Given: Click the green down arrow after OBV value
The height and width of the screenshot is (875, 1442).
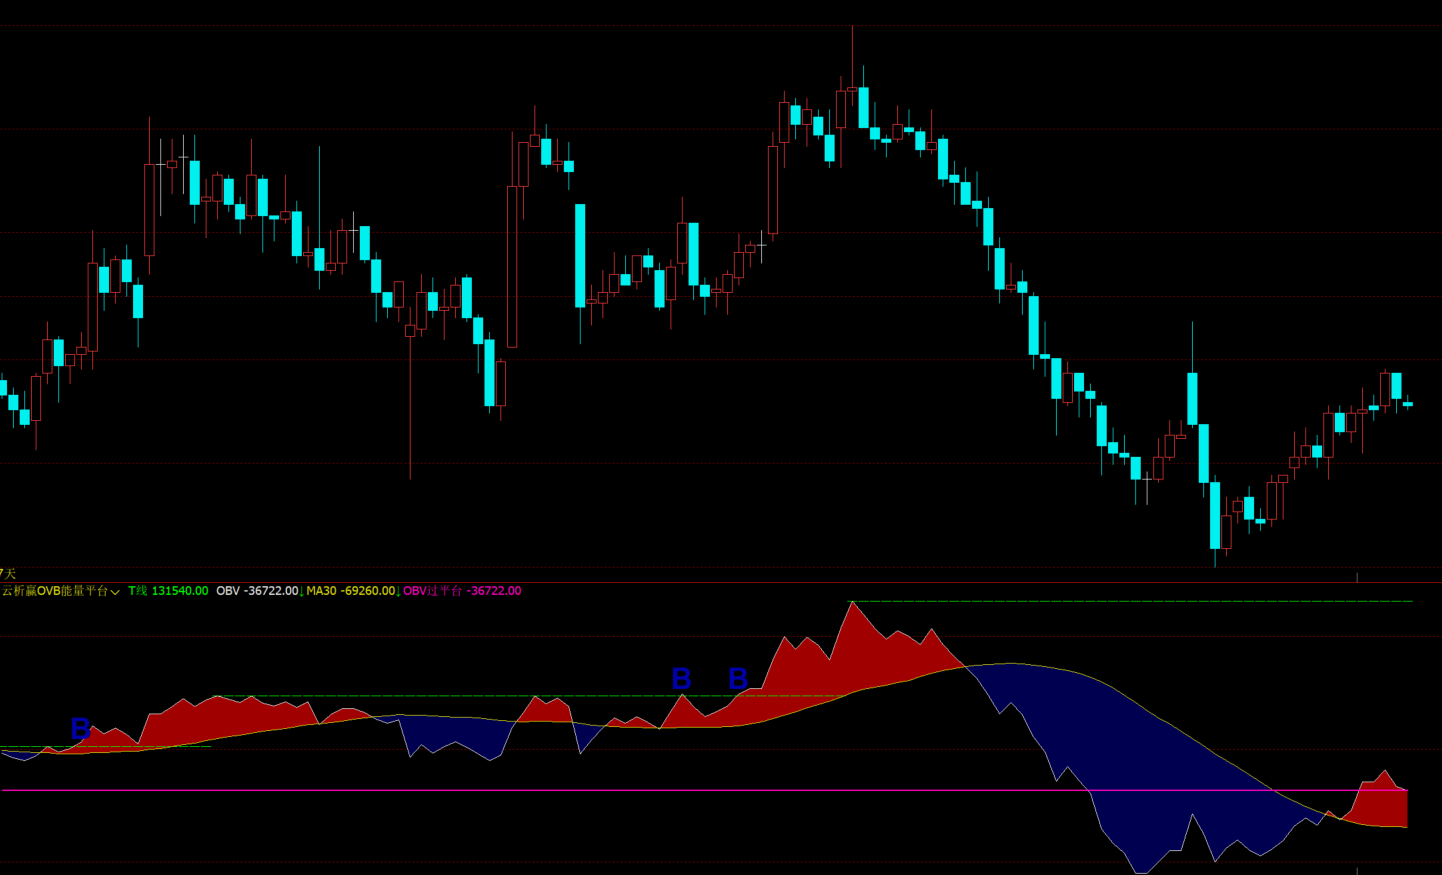Looking at the screenshot, I should (x=302, y=592).
